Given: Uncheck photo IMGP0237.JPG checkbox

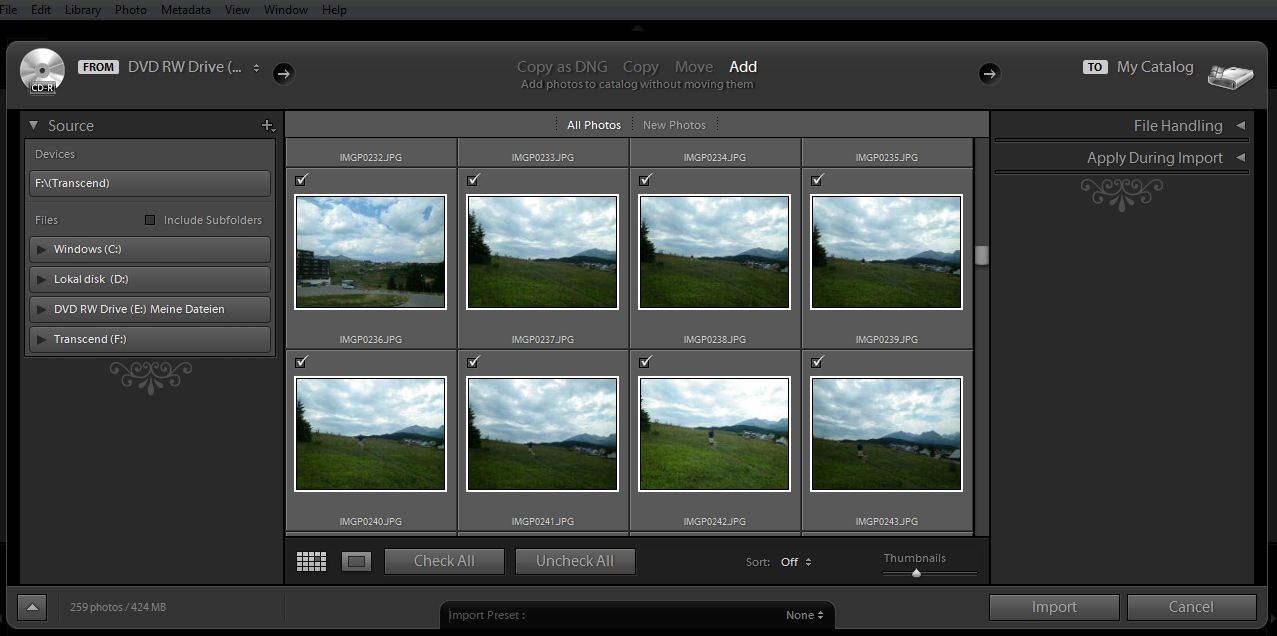Looking at the screenshot, I should coord(474,180).
